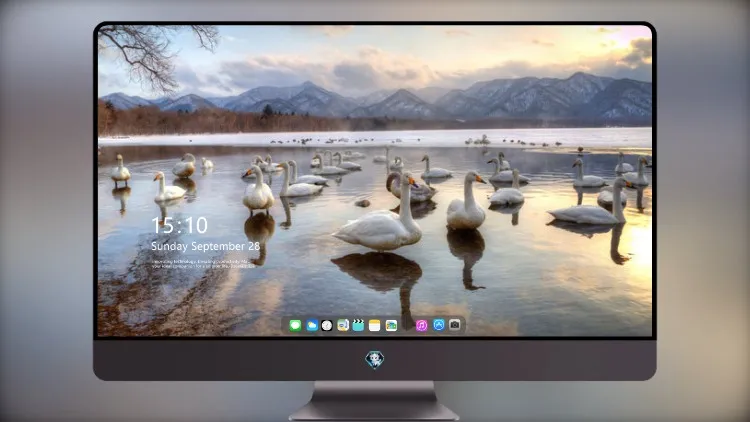Launch the pink iTunes music app

(x=421, y=326)
